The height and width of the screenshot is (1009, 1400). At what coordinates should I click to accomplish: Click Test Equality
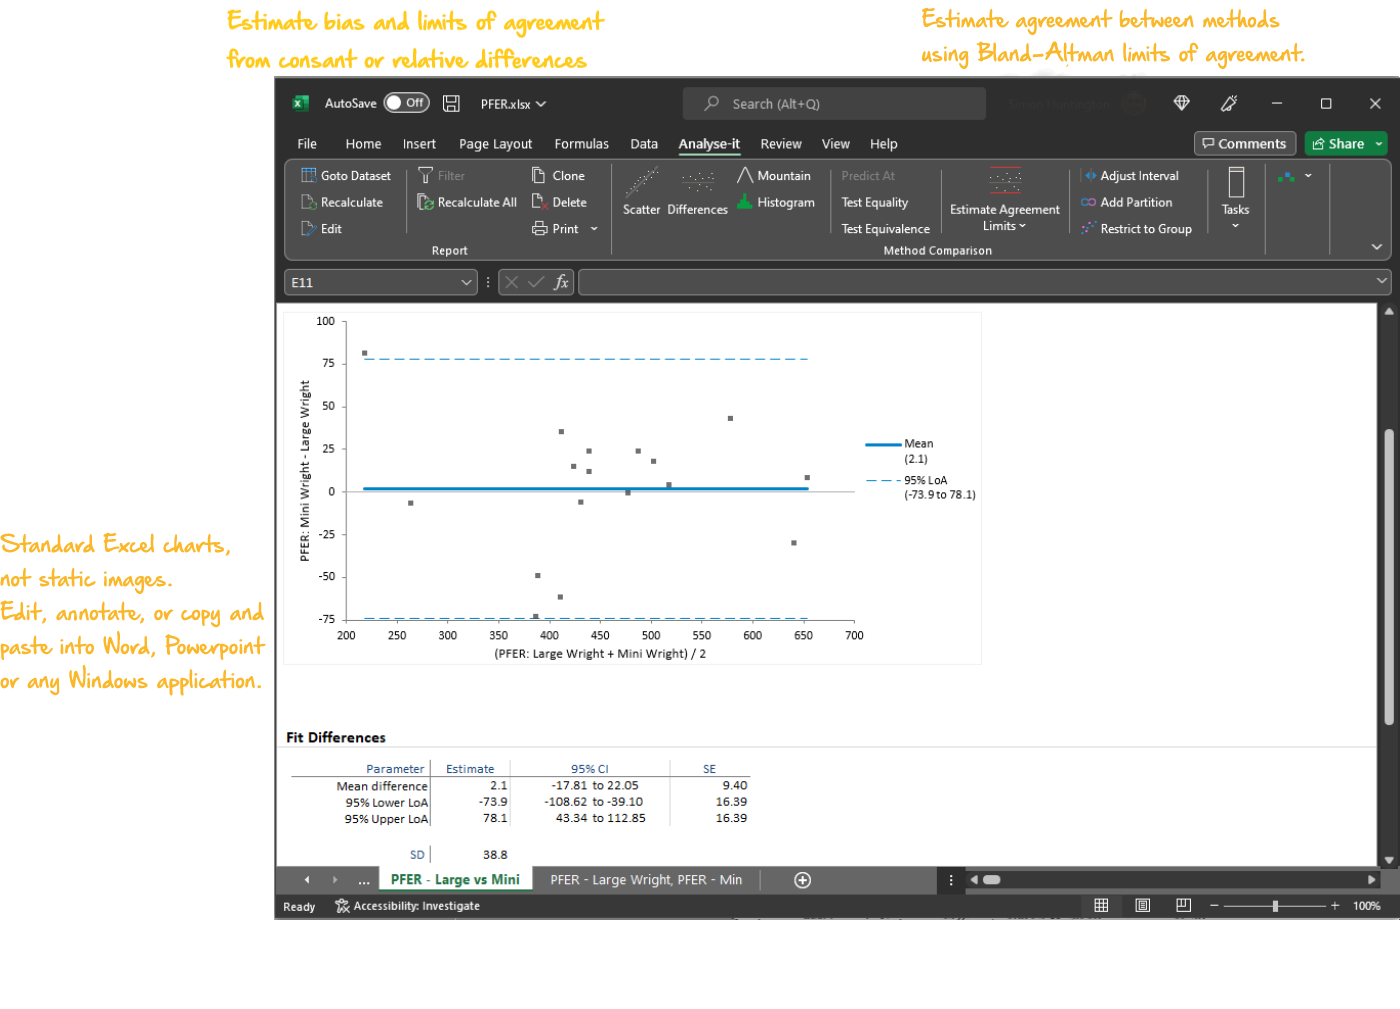875,202
